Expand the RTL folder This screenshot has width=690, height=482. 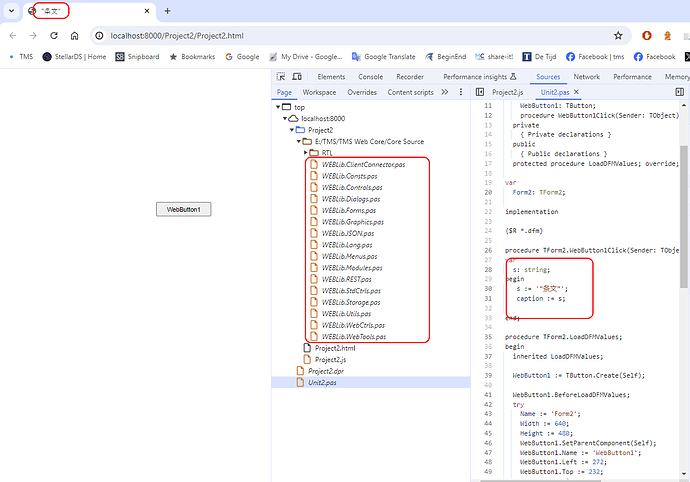[x=305, y=153]
